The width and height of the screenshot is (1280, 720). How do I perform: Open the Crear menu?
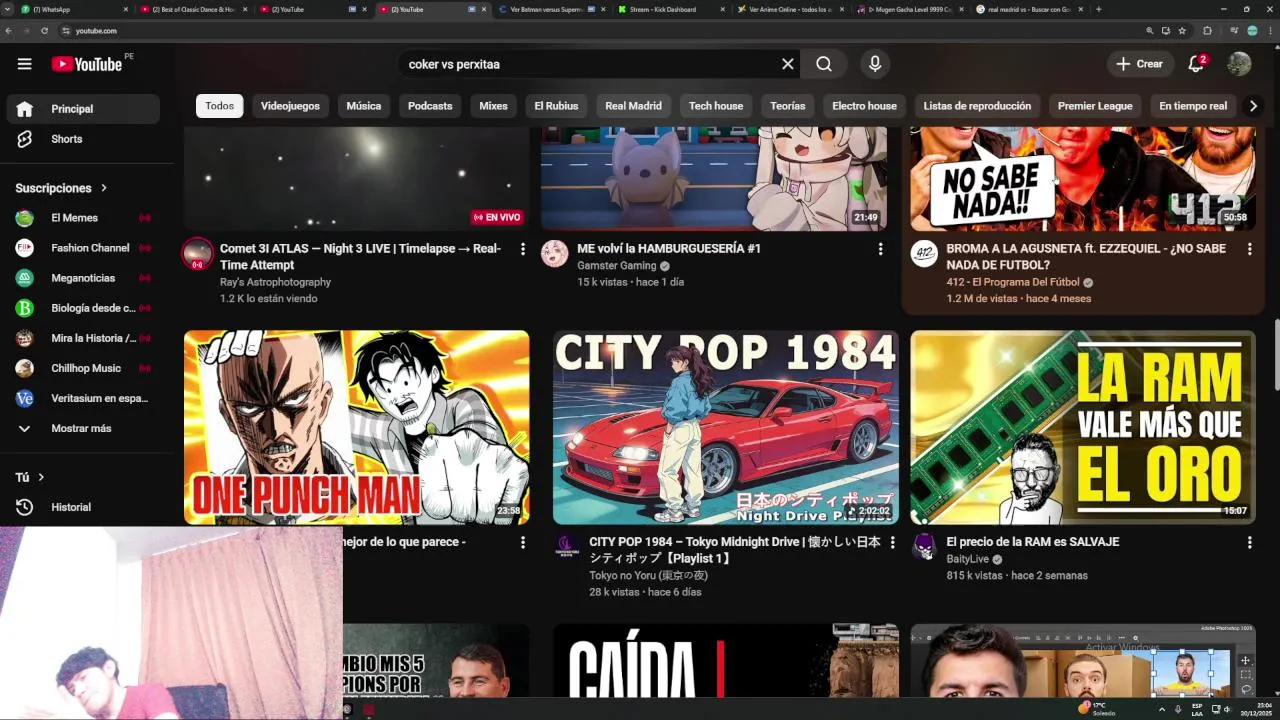pyautogui.click(x=1140, y=64)
